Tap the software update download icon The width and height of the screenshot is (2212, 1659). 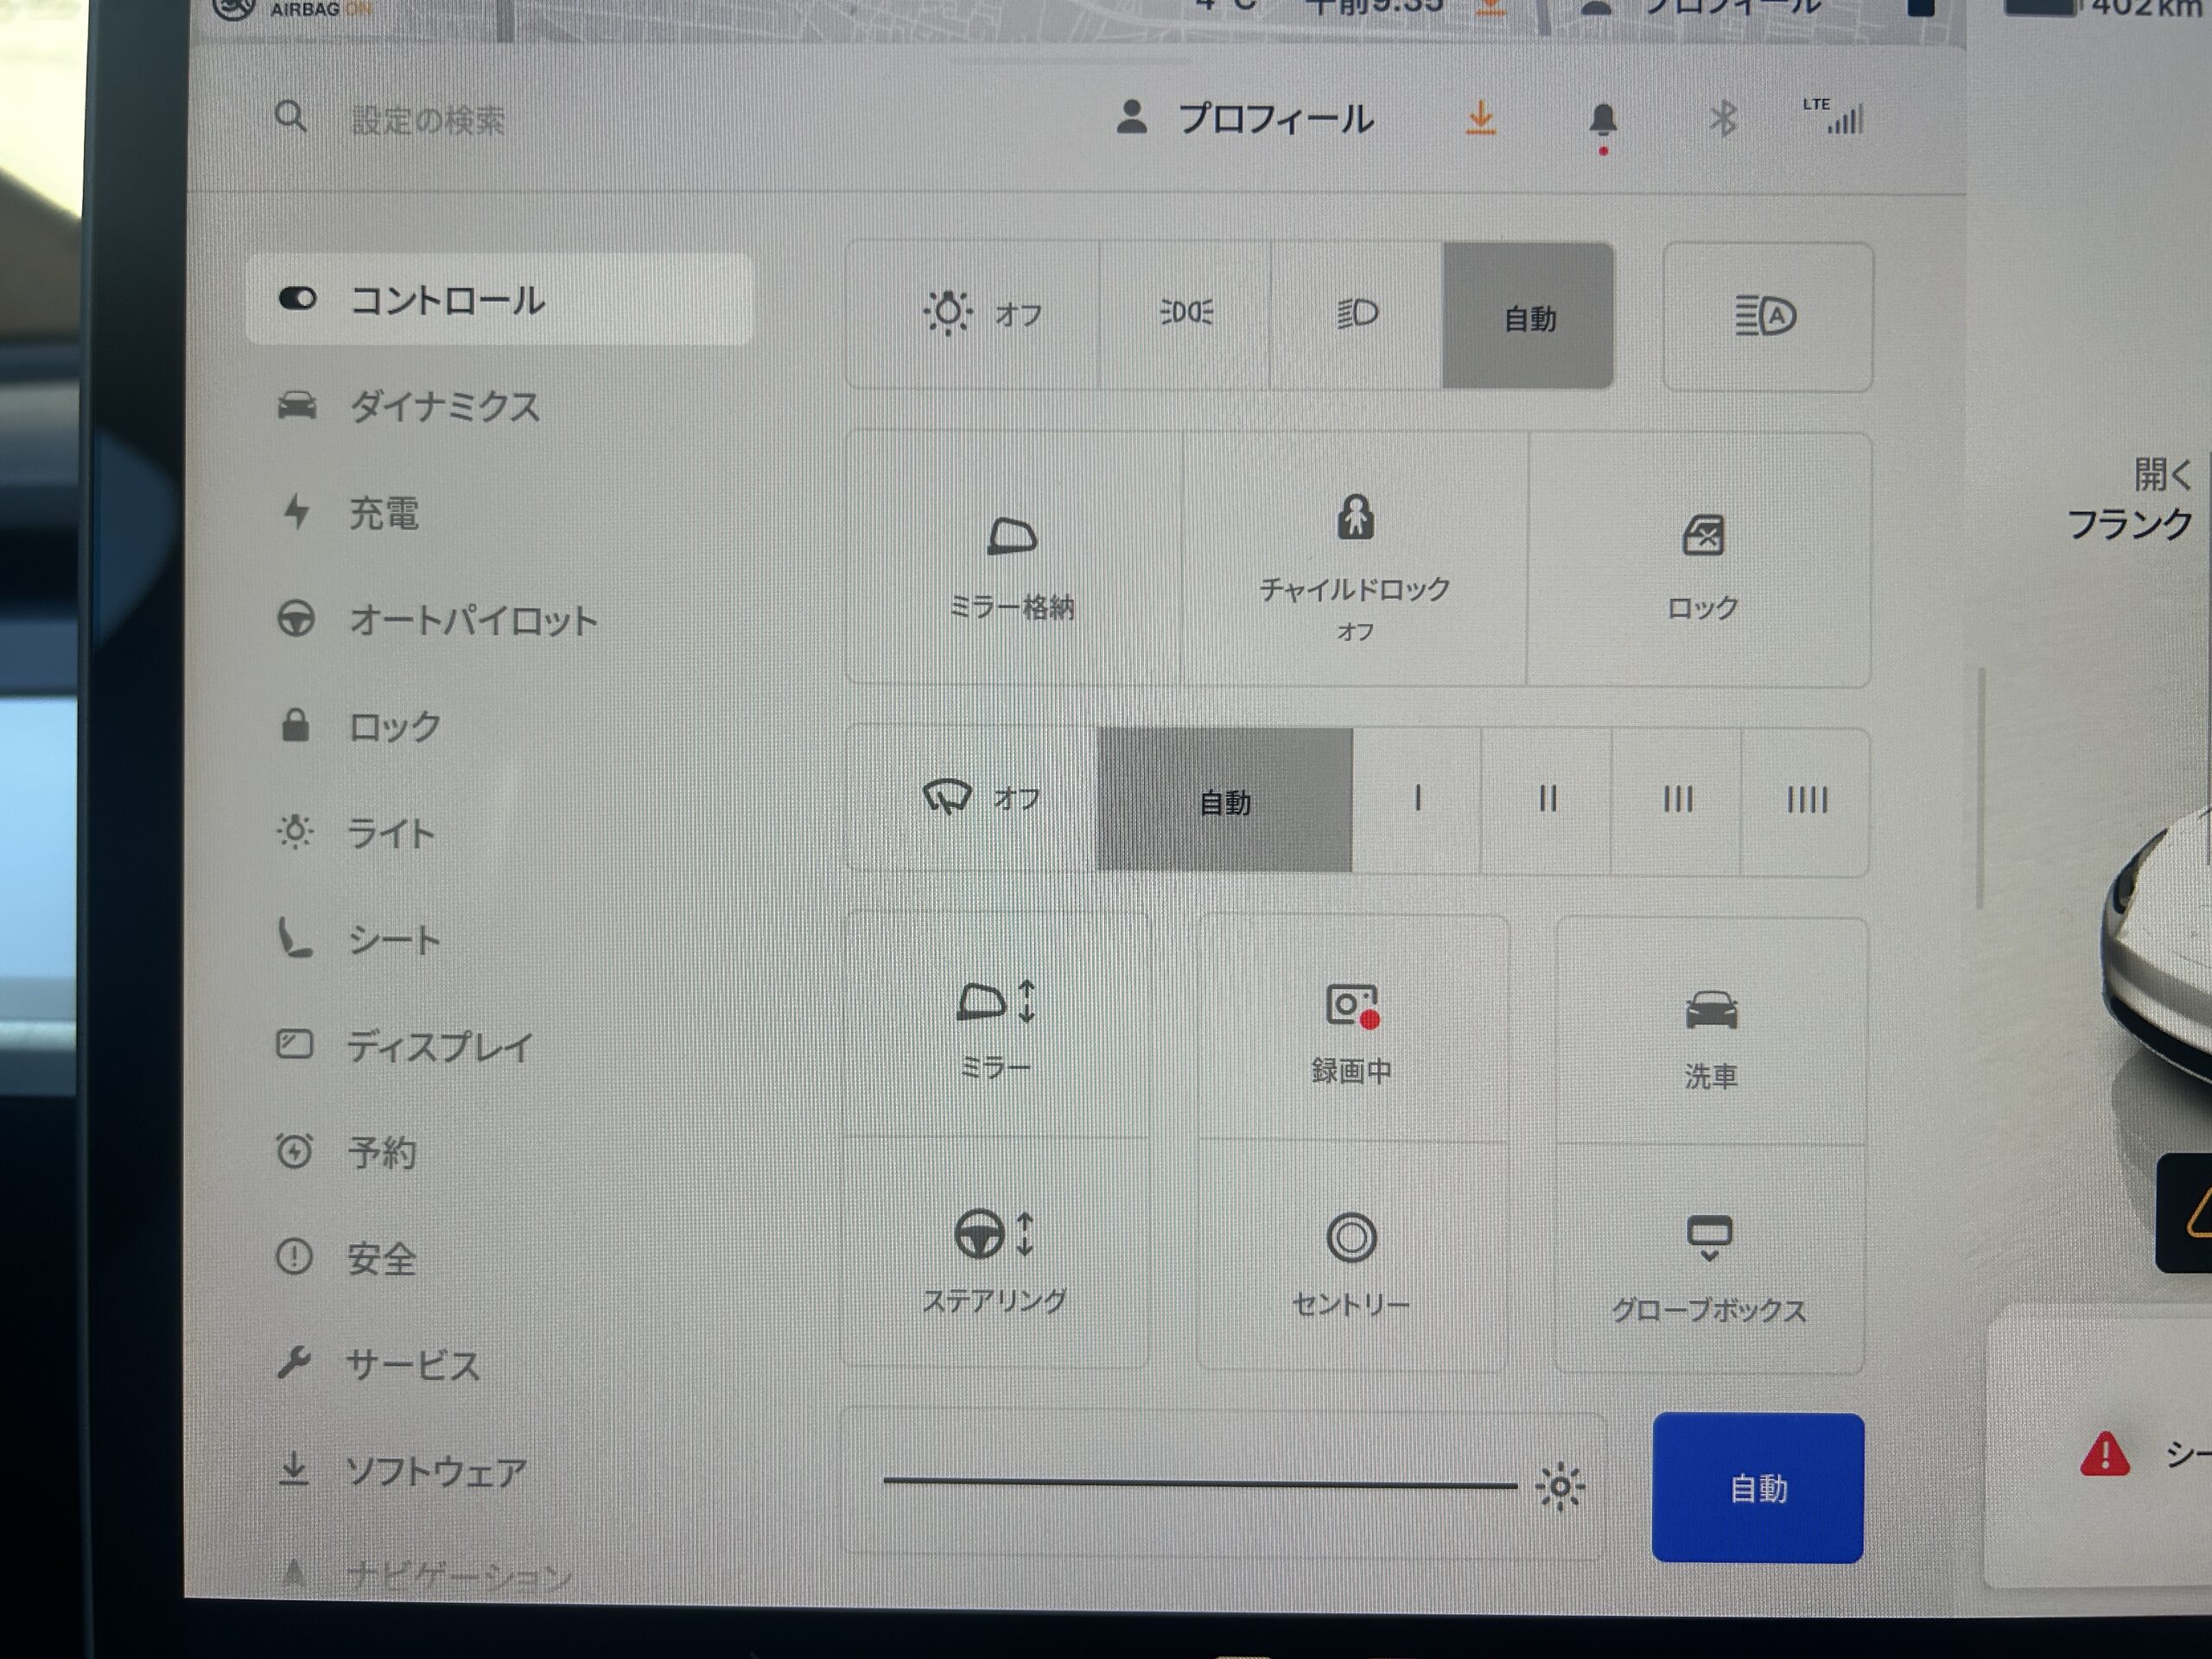coord(1480,119)
